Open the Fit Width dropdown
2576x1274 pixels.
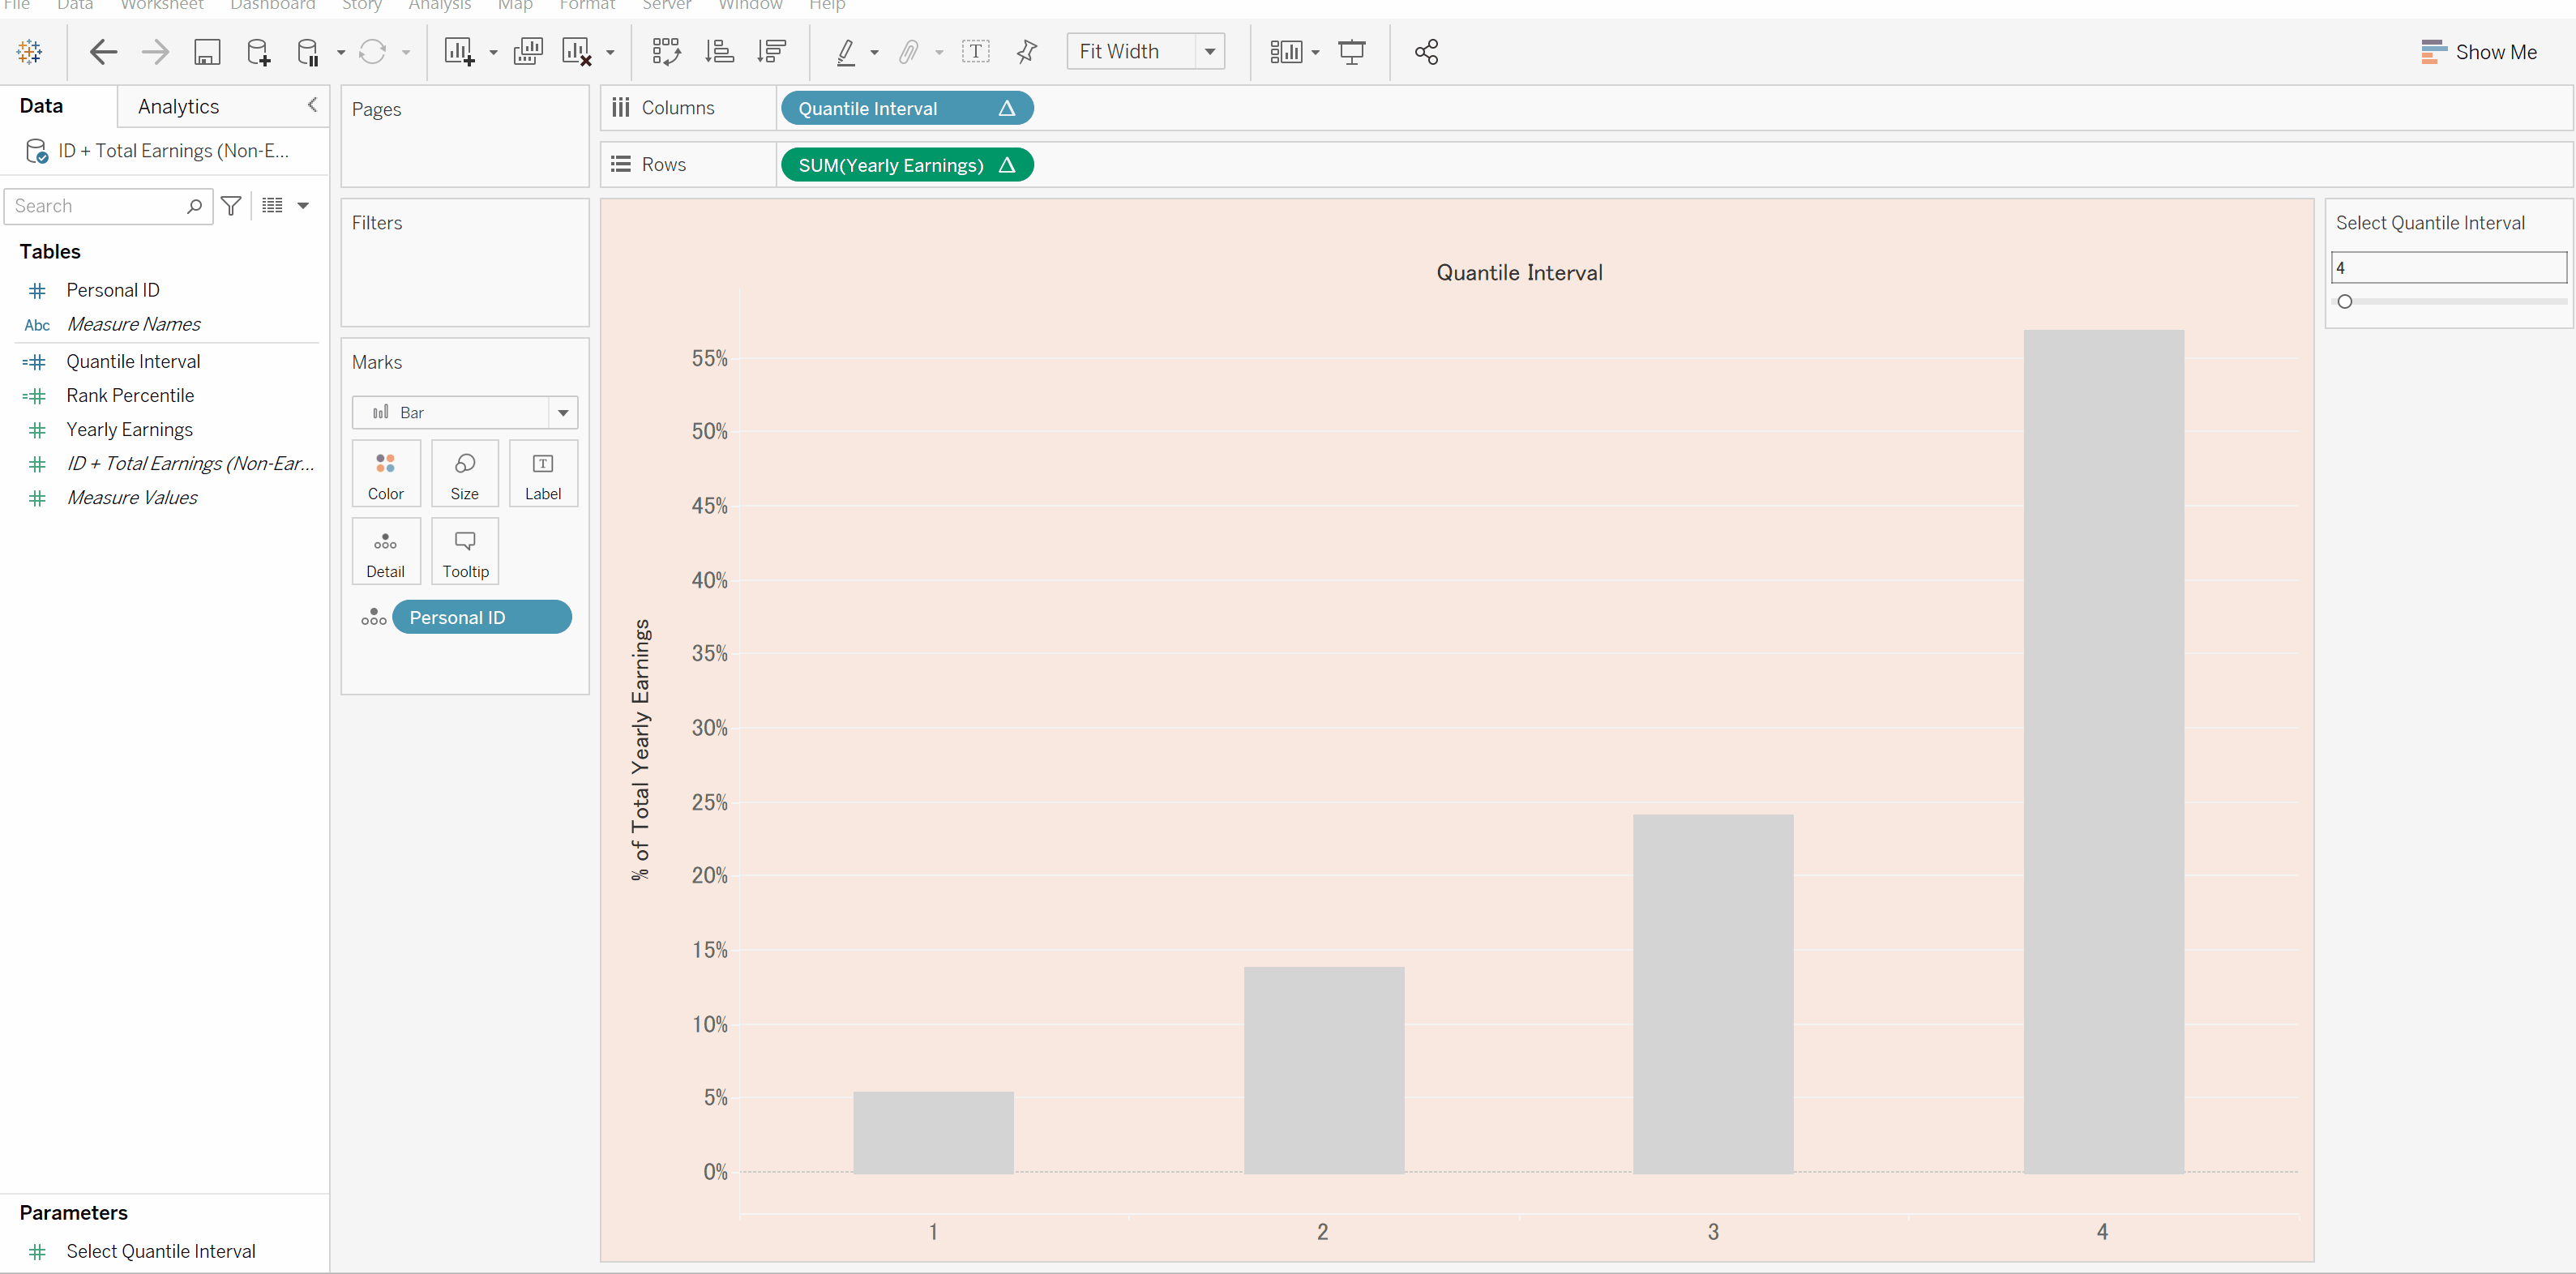coord(1209,51)
